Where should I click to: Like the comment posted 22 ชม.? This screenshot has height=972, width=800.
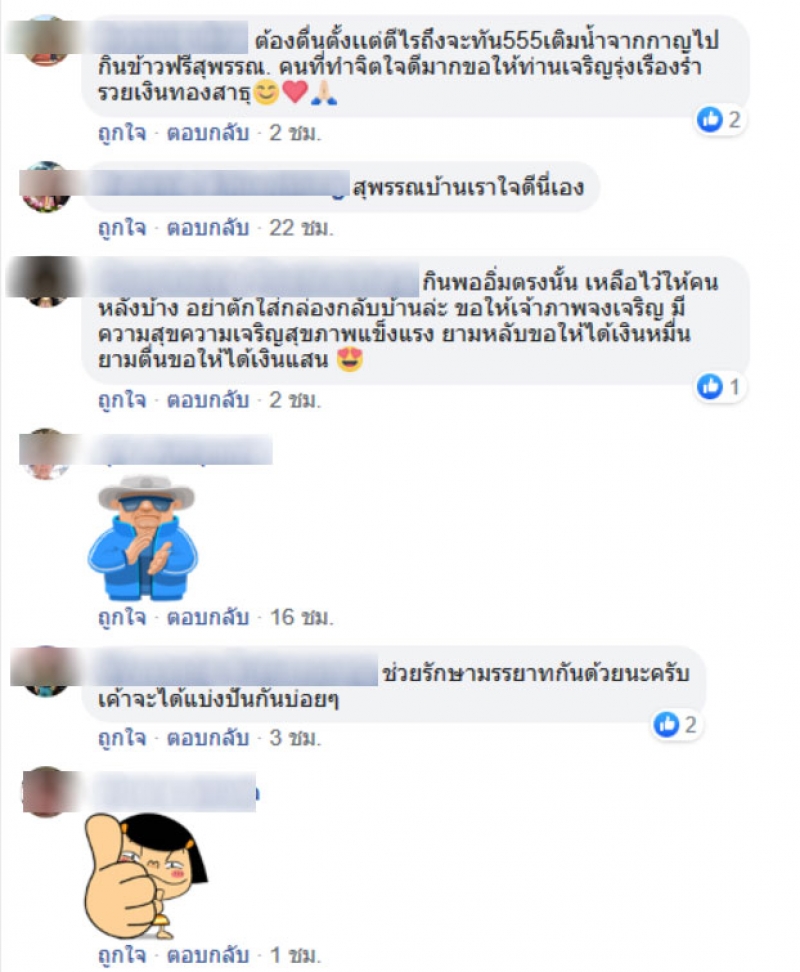[x=121, y=229]
